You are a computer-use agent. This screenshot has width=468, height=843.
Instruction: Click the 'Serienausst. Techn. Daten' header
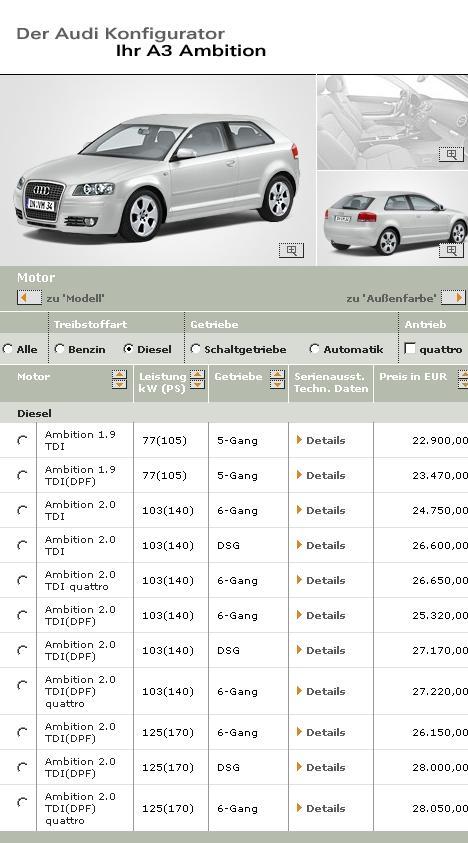[x=330, y=382]
